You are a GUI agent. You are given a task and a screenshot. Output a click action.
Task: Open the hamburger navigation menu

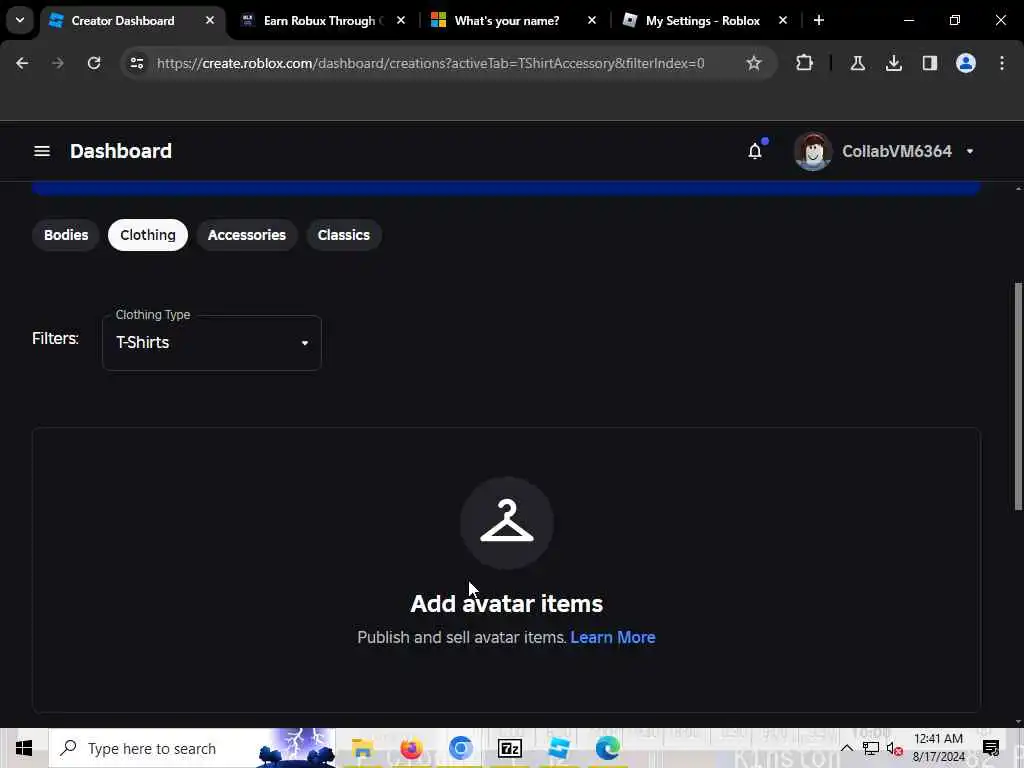(x=42, y=151)
